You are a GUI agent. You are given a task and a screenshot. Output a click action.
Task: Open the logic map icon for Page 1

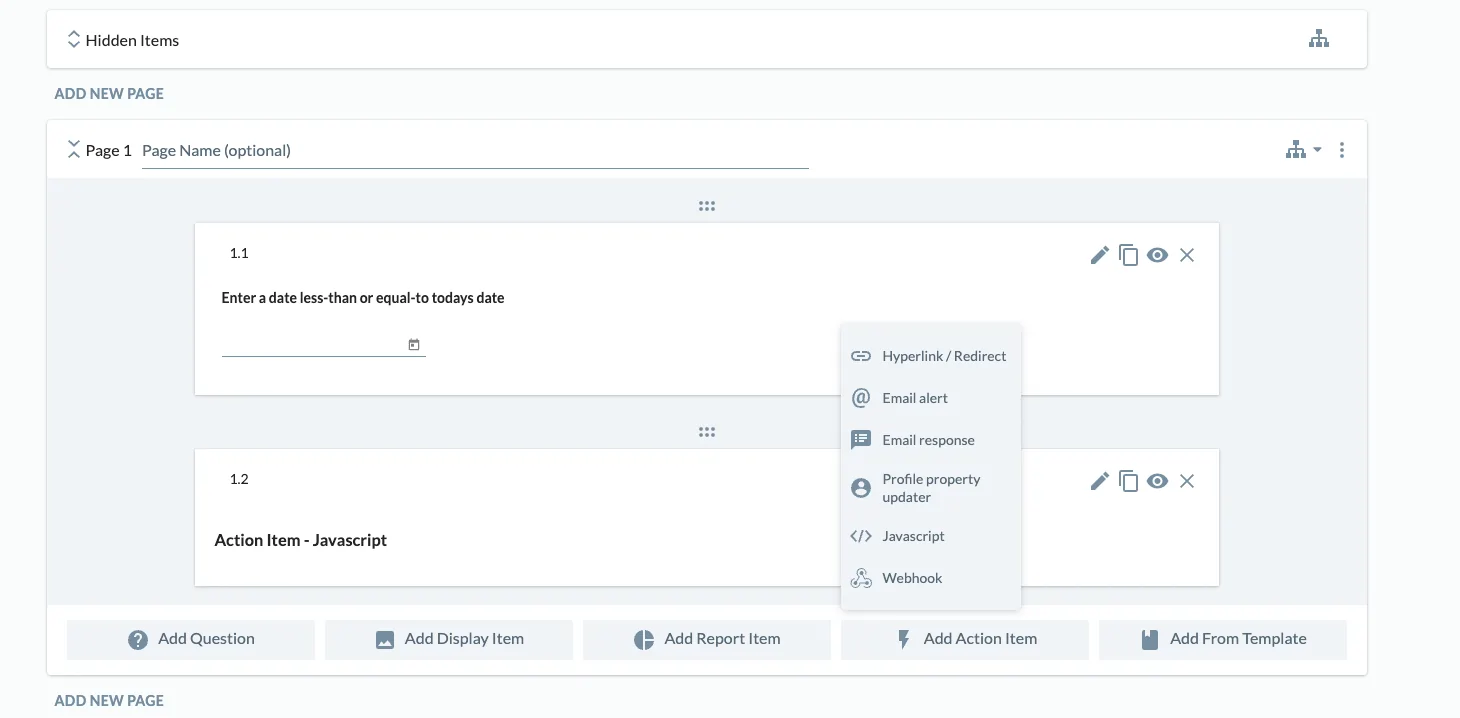tap(1295, 148)
